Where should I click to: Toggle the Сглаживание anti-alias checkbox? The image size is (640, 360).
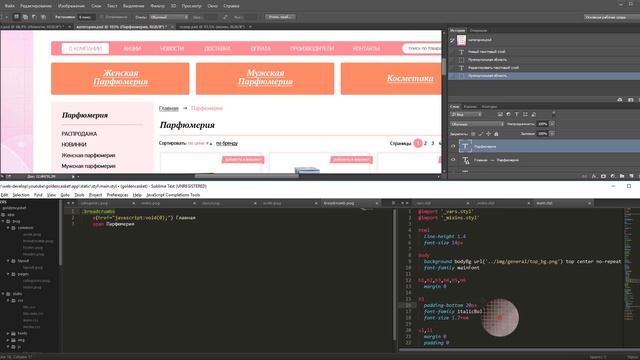coord(102,17)
